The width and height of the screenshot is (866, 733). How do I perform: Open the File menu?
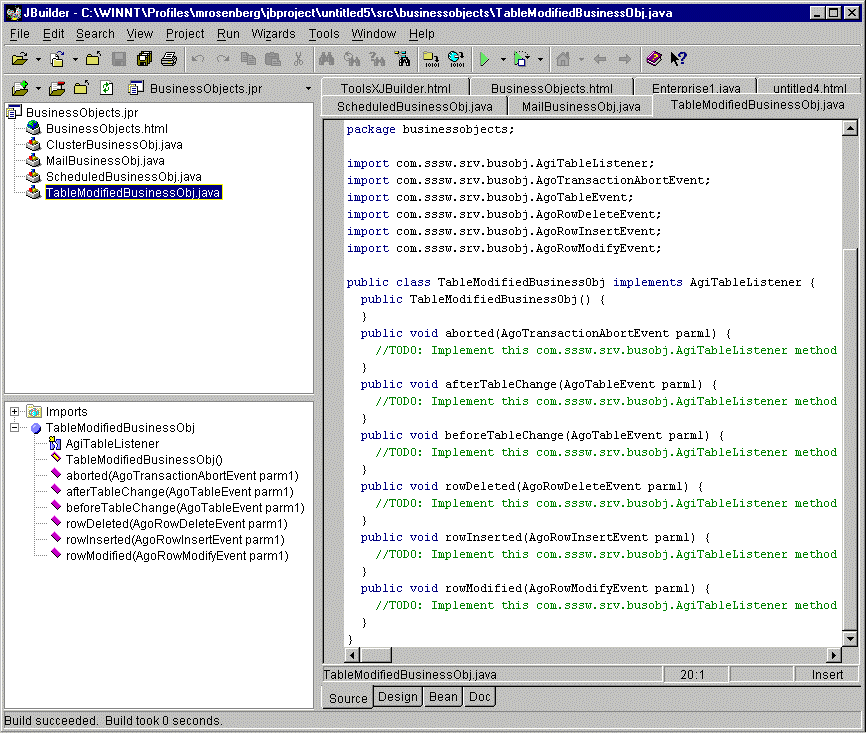pyautogui.click(x=20, y=34)
